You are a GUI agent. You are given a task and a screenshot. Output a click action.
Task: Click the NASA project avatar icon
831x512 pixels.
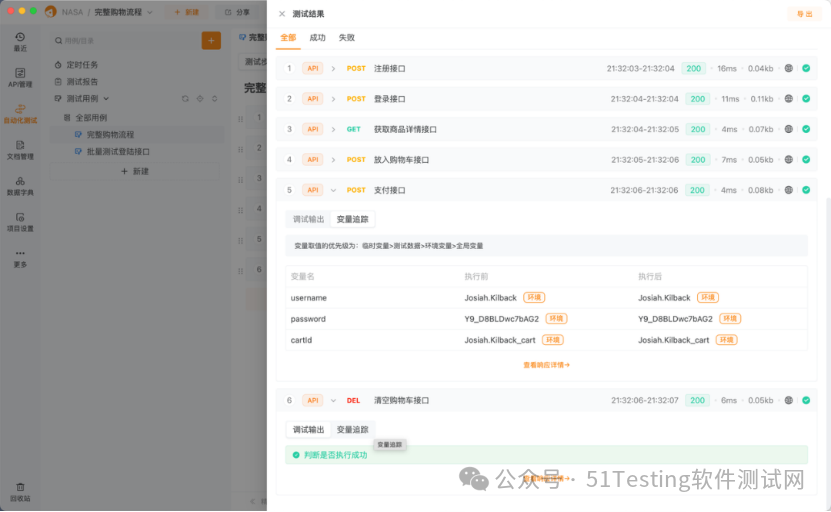50,12
